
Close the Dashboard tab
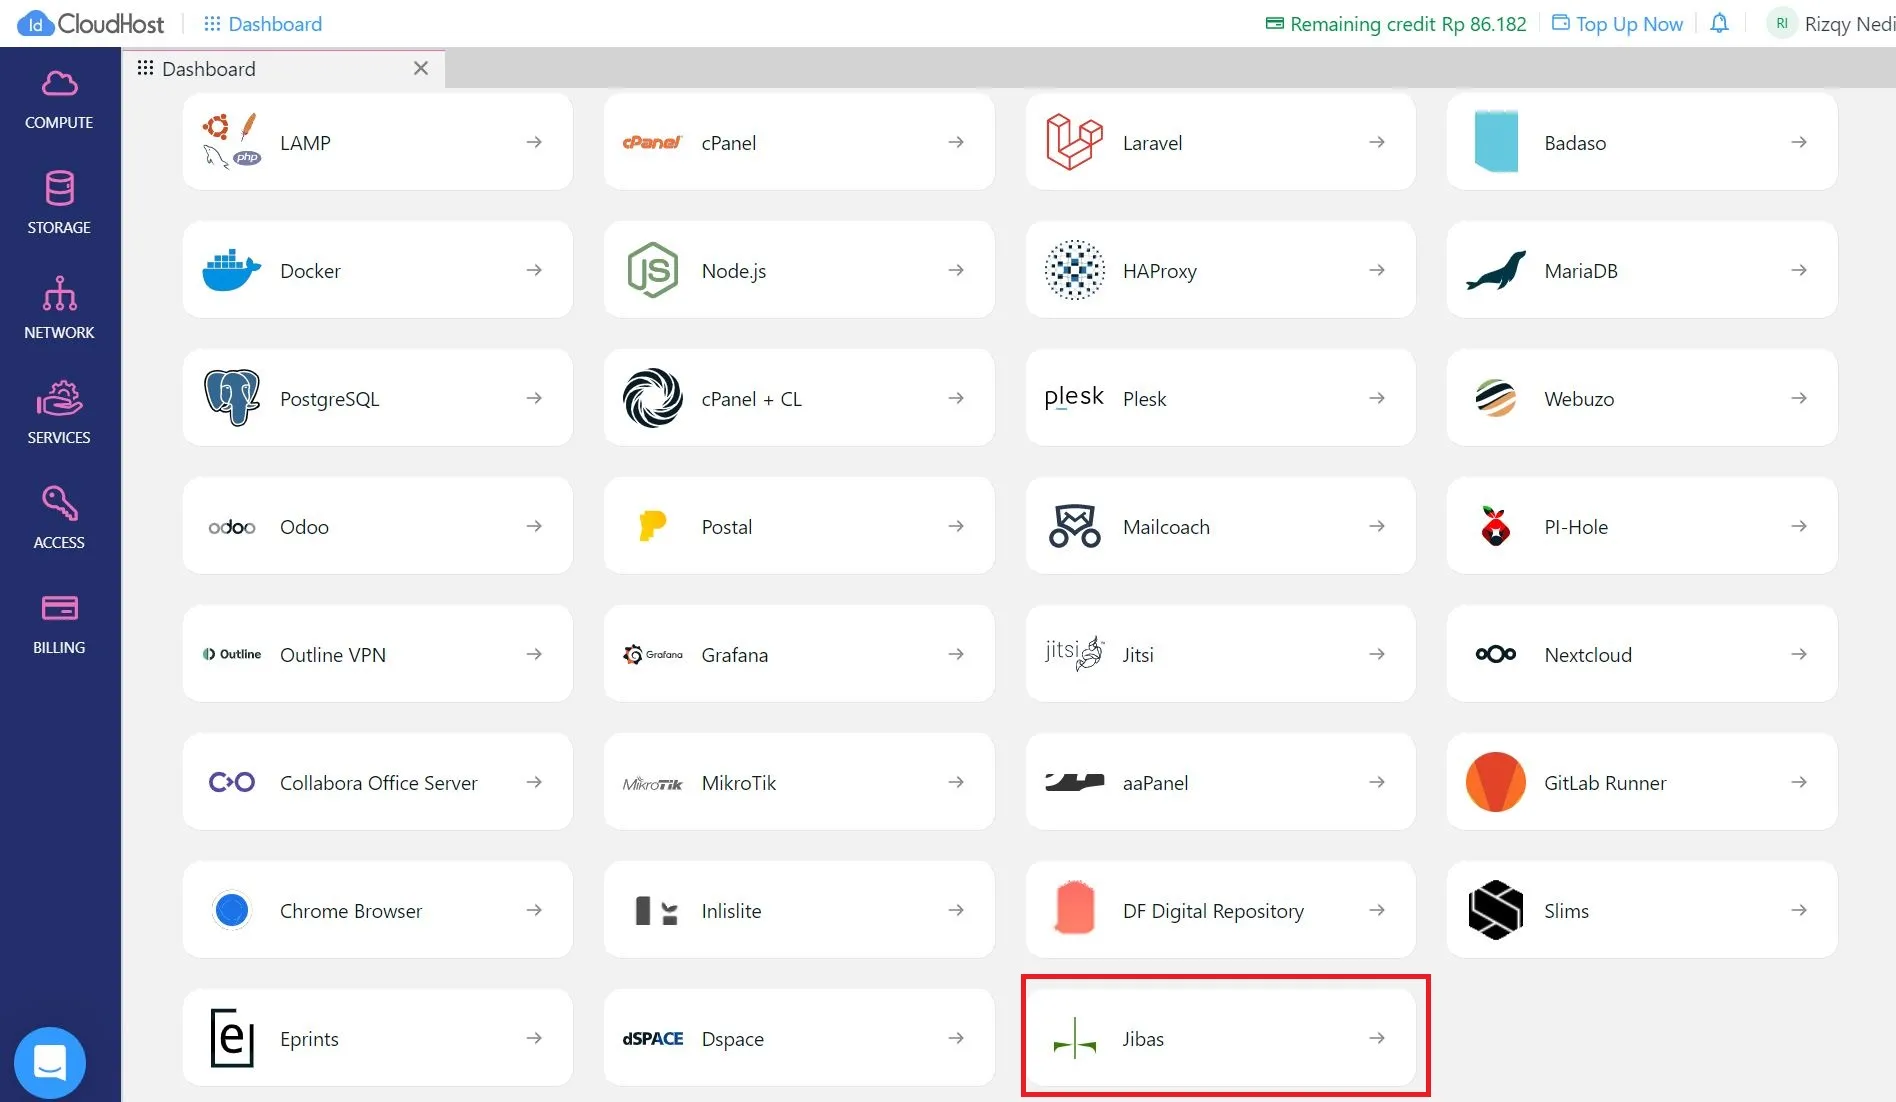421,68
